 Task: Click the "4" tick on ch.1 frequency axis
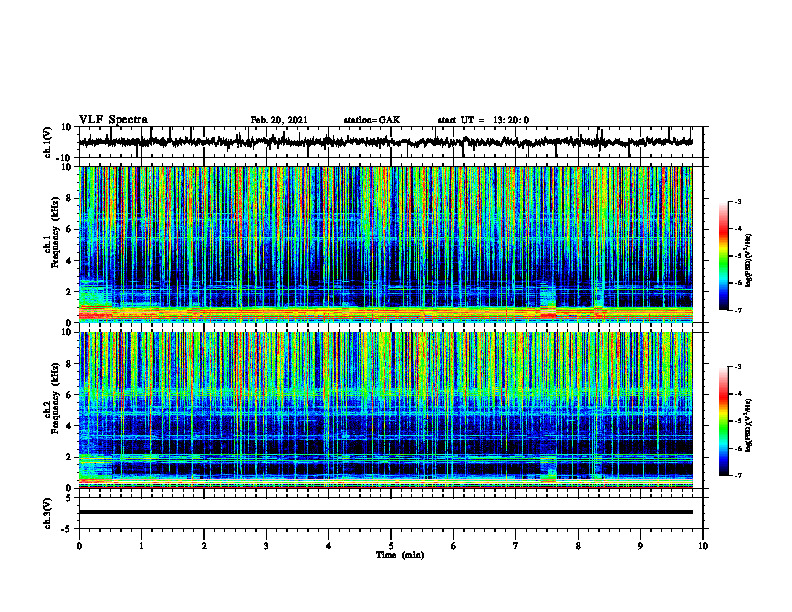[69, 261]
